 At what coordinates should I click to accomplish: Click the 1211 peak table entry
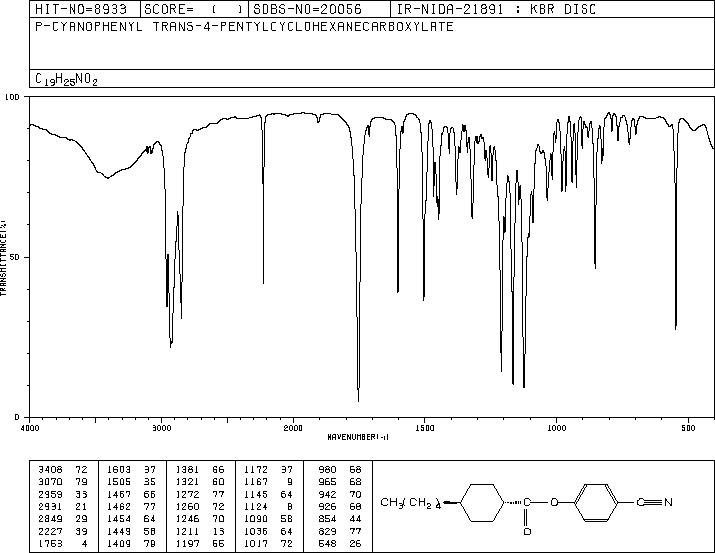200,532
